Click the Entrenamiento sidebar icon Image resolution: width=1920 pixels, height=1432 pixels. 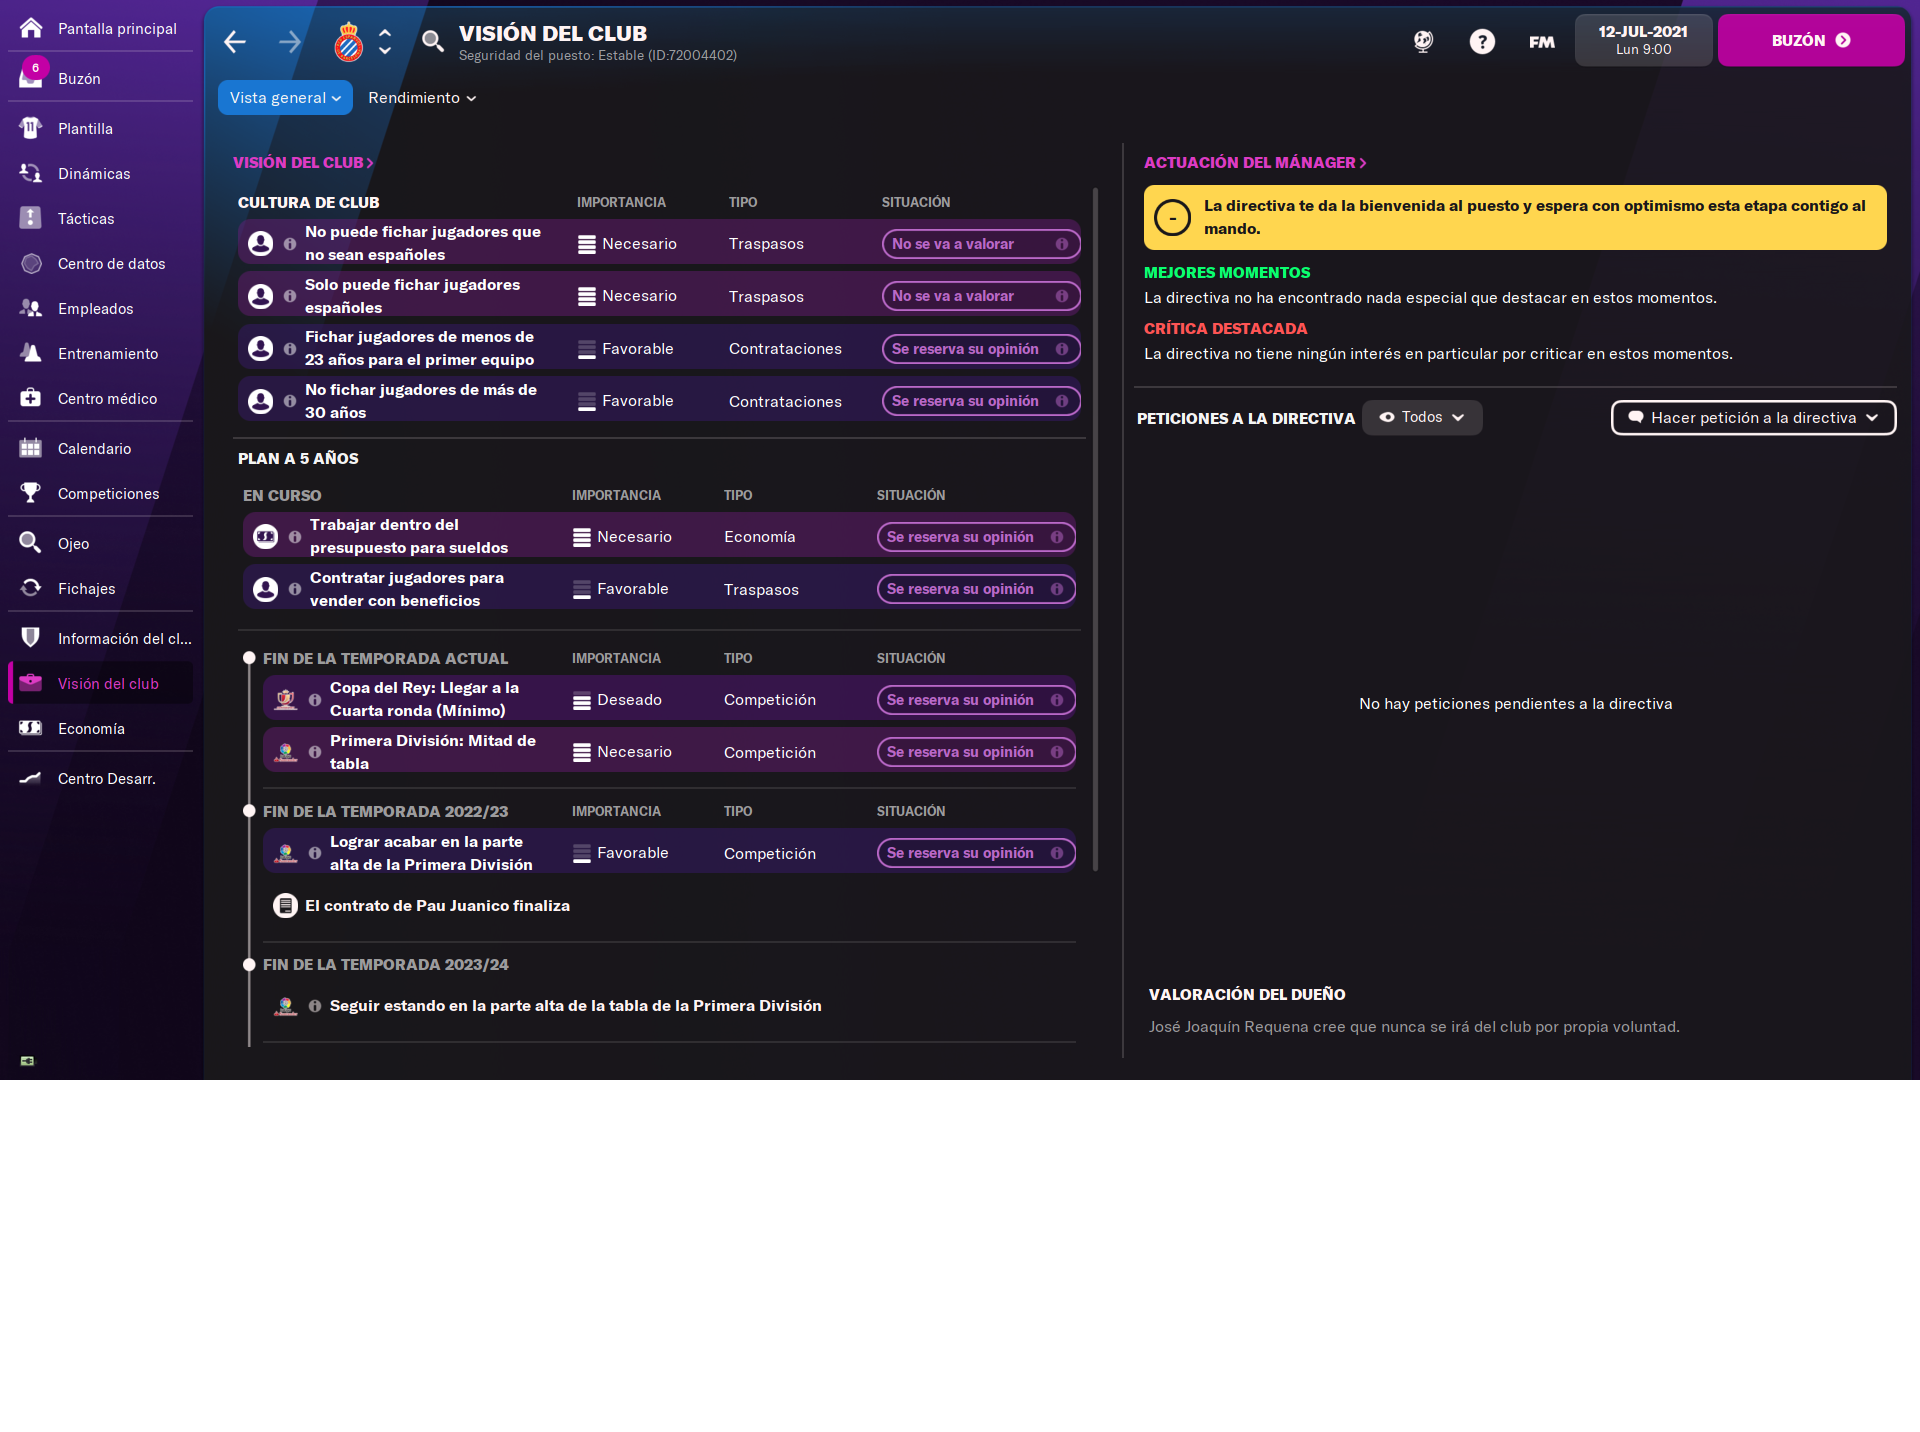tap(31, 353)
